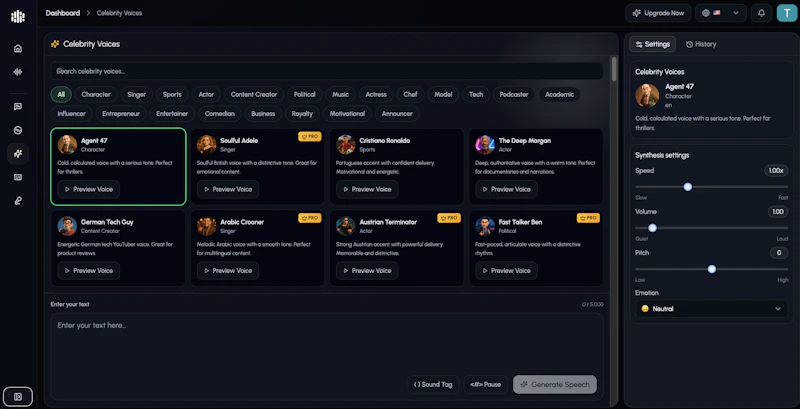Focus the Search celebrity voices field
800x409 pixels.
click(327, 71)
